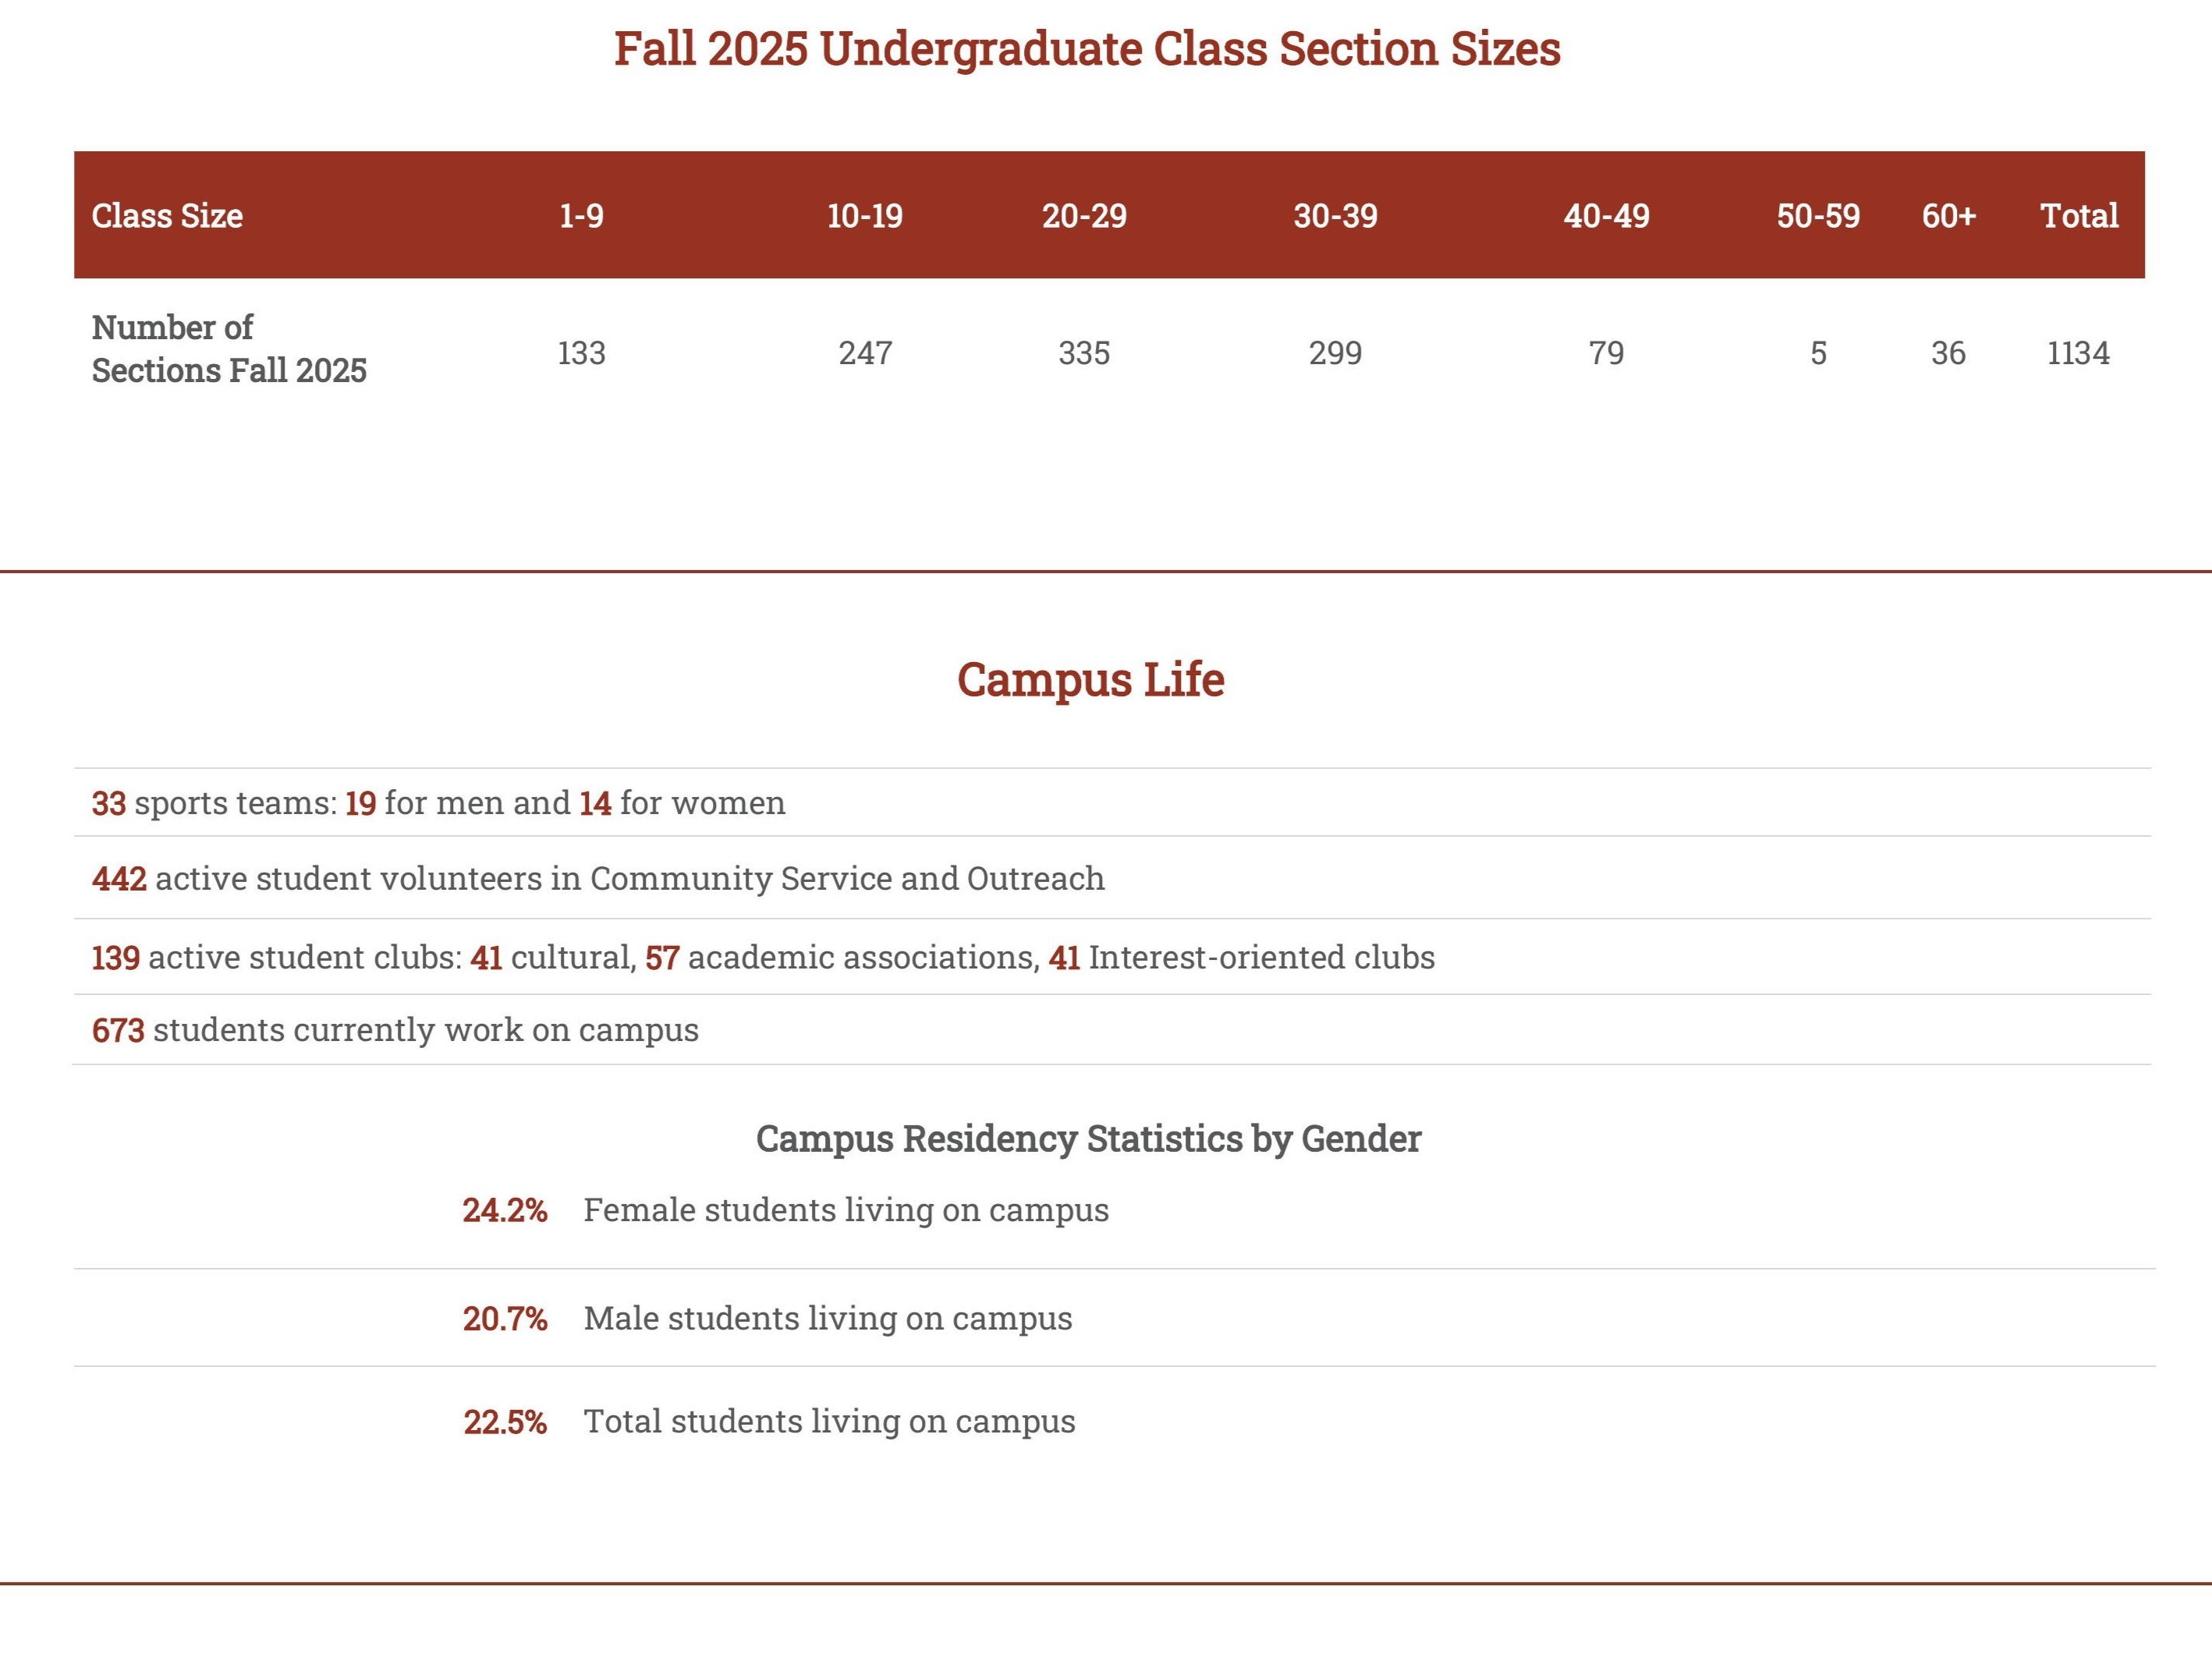The height and width of the screenshot is (1675, 2212).
Task: Click the 20-29 column header
Action: [1084, 216]
